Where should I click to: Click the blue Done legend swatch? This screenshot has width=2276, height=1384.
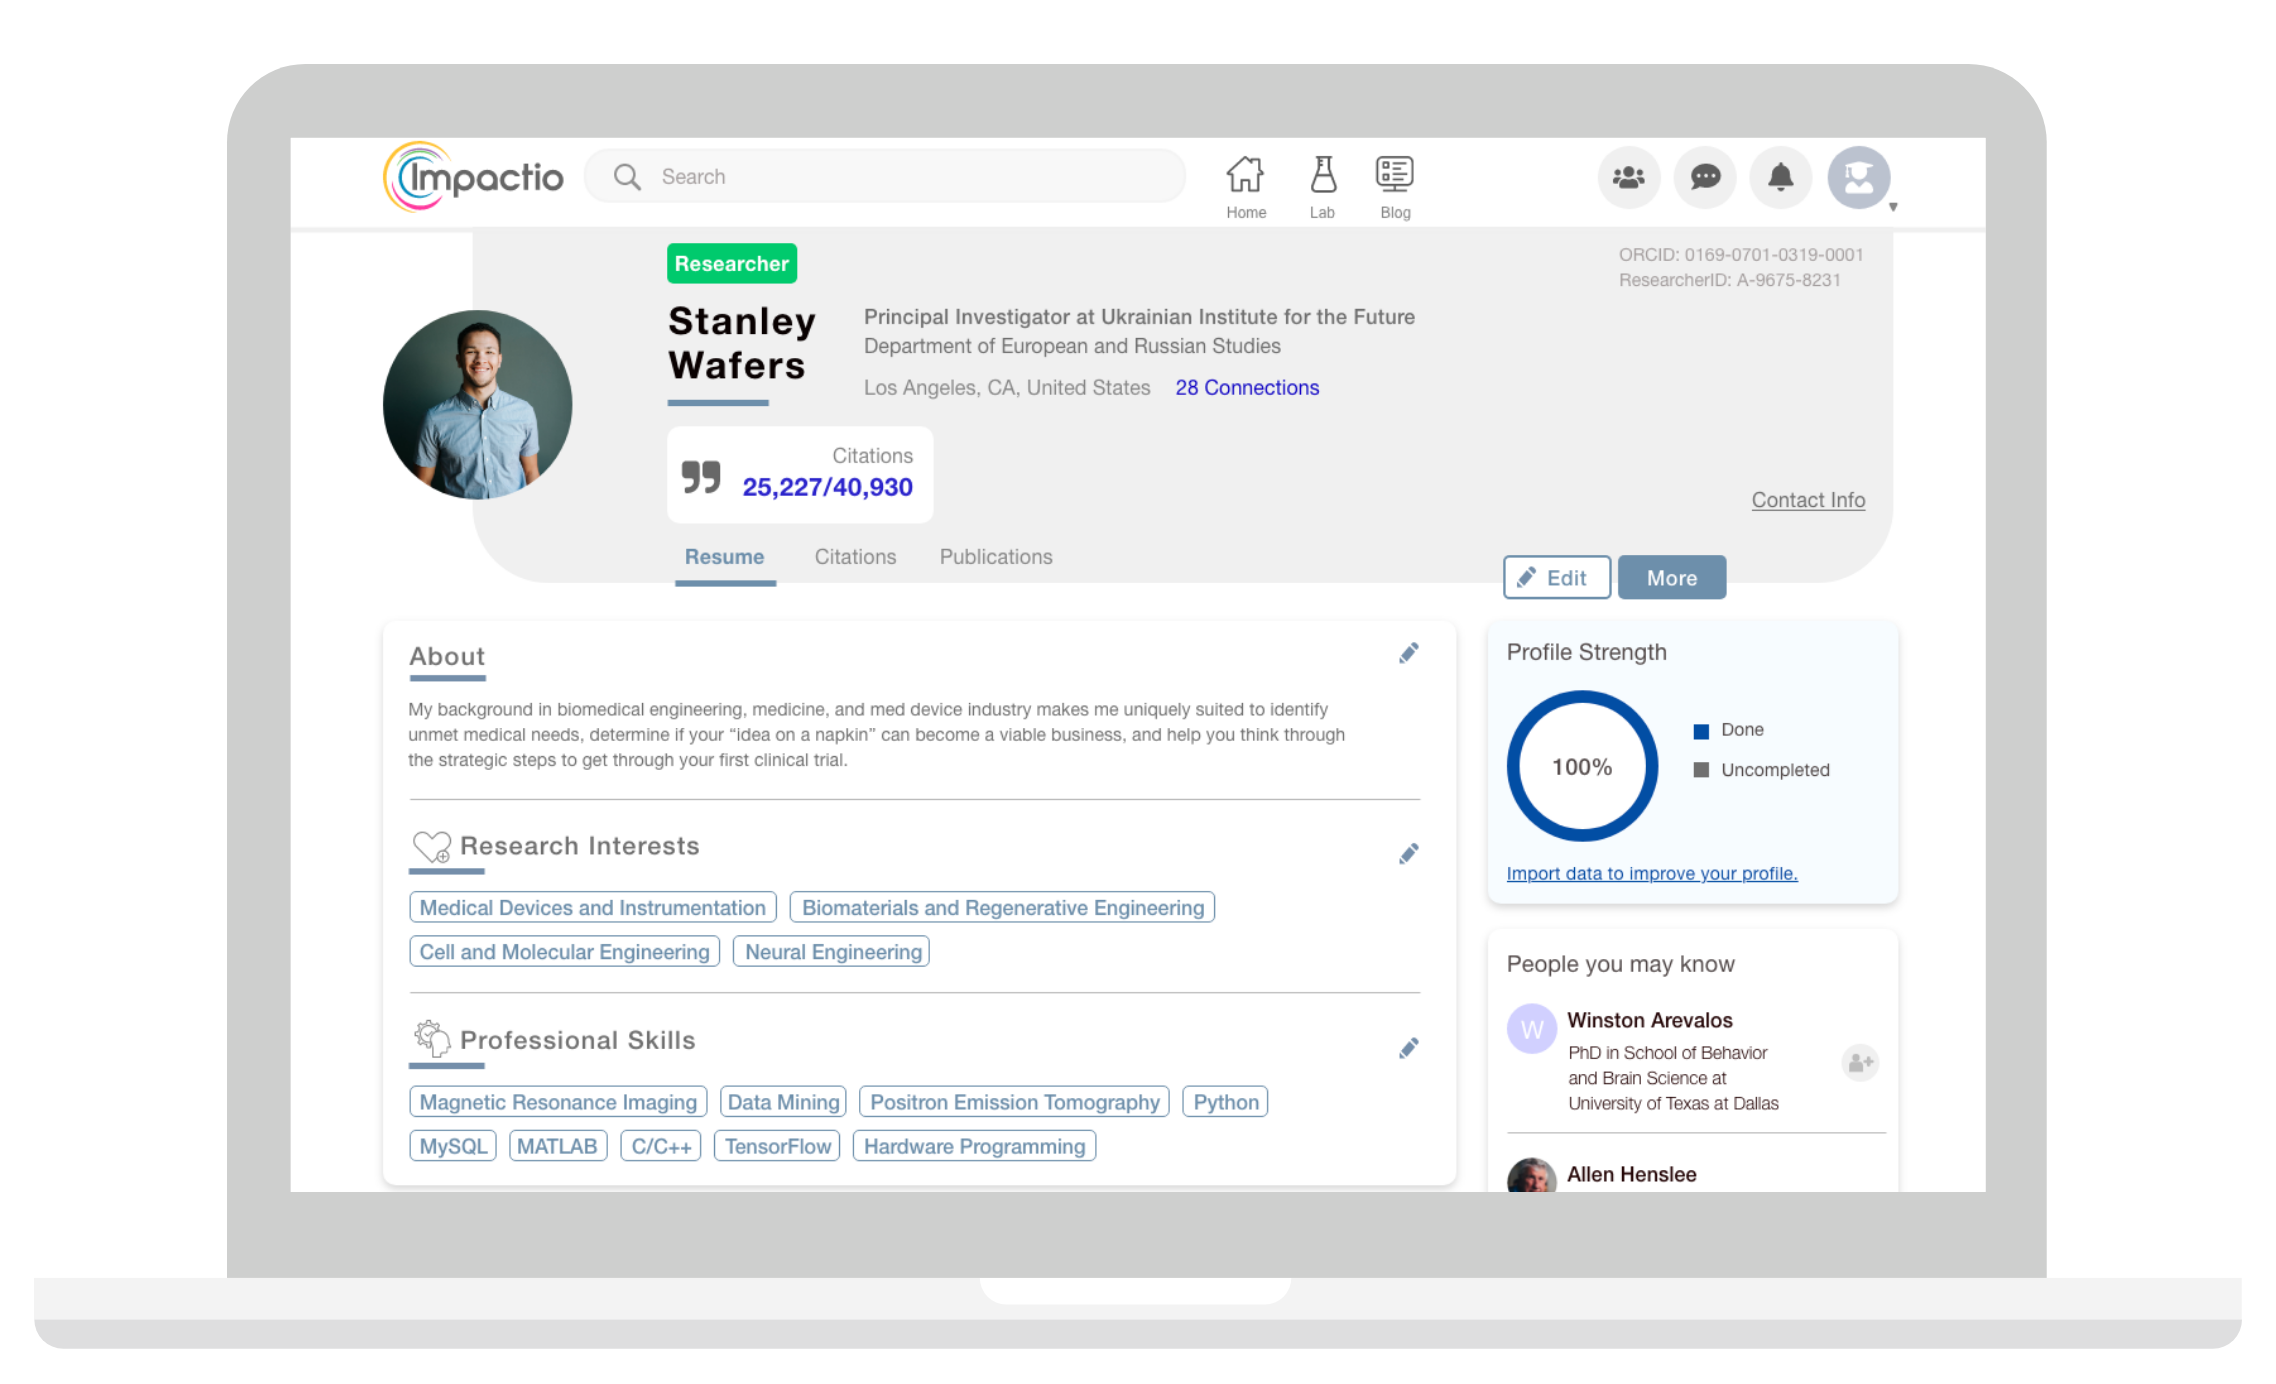click(x=1701, y=731)
